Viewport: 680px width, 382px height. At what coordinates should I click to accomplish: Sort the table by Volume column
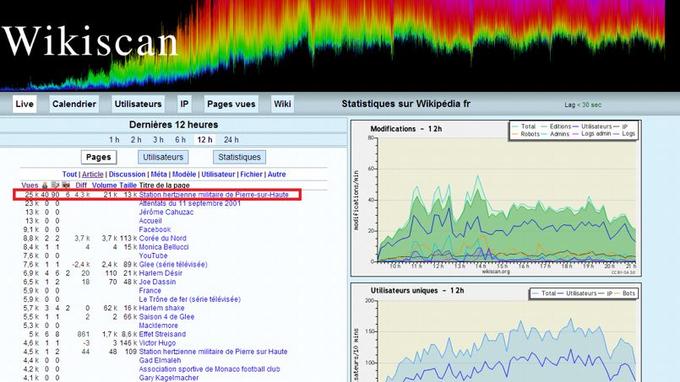coord(105,185)
